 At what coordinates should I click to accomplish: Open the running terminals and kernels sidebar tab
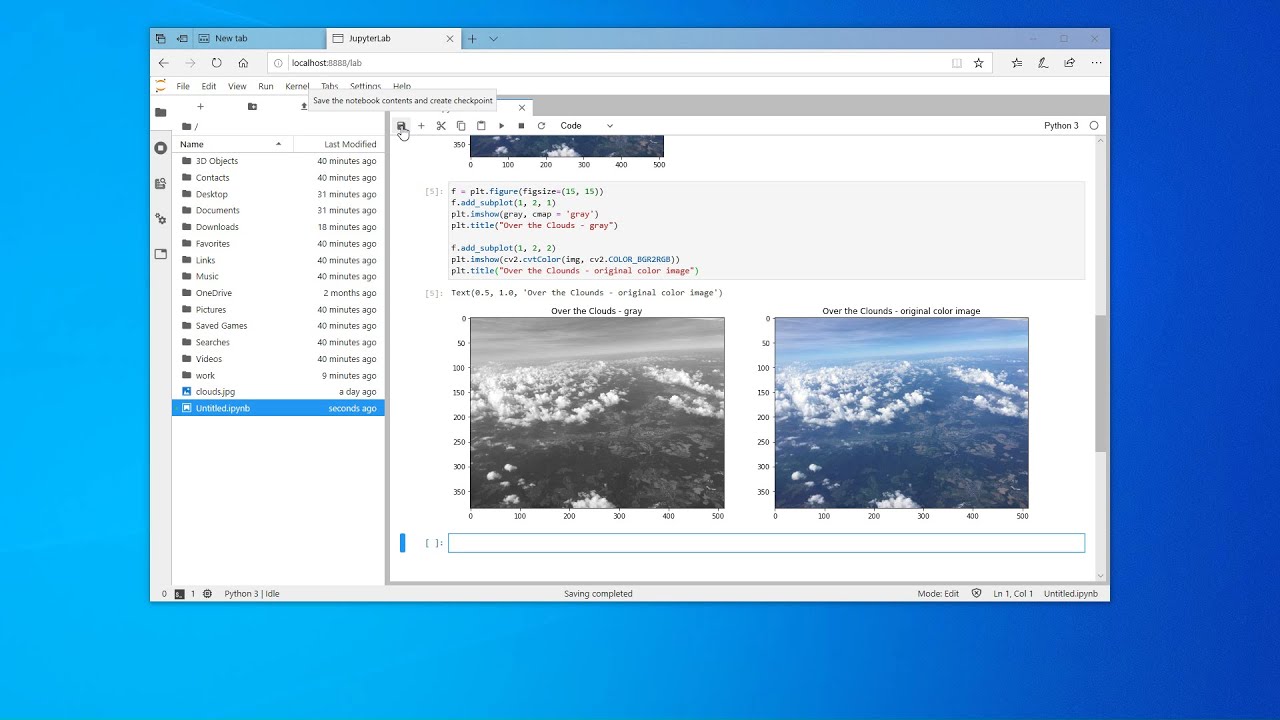pos(161,148)
